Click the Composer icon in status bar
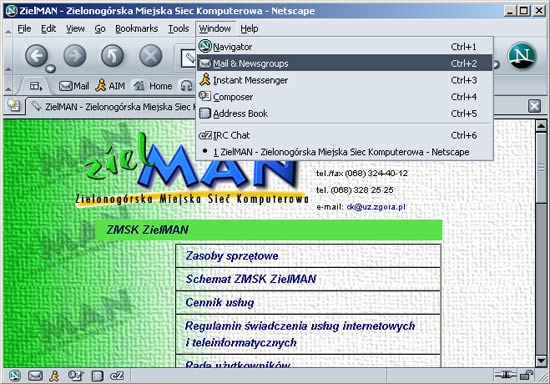Image resolution: width=550 pixels, height=384 pixels. point(75,376)
